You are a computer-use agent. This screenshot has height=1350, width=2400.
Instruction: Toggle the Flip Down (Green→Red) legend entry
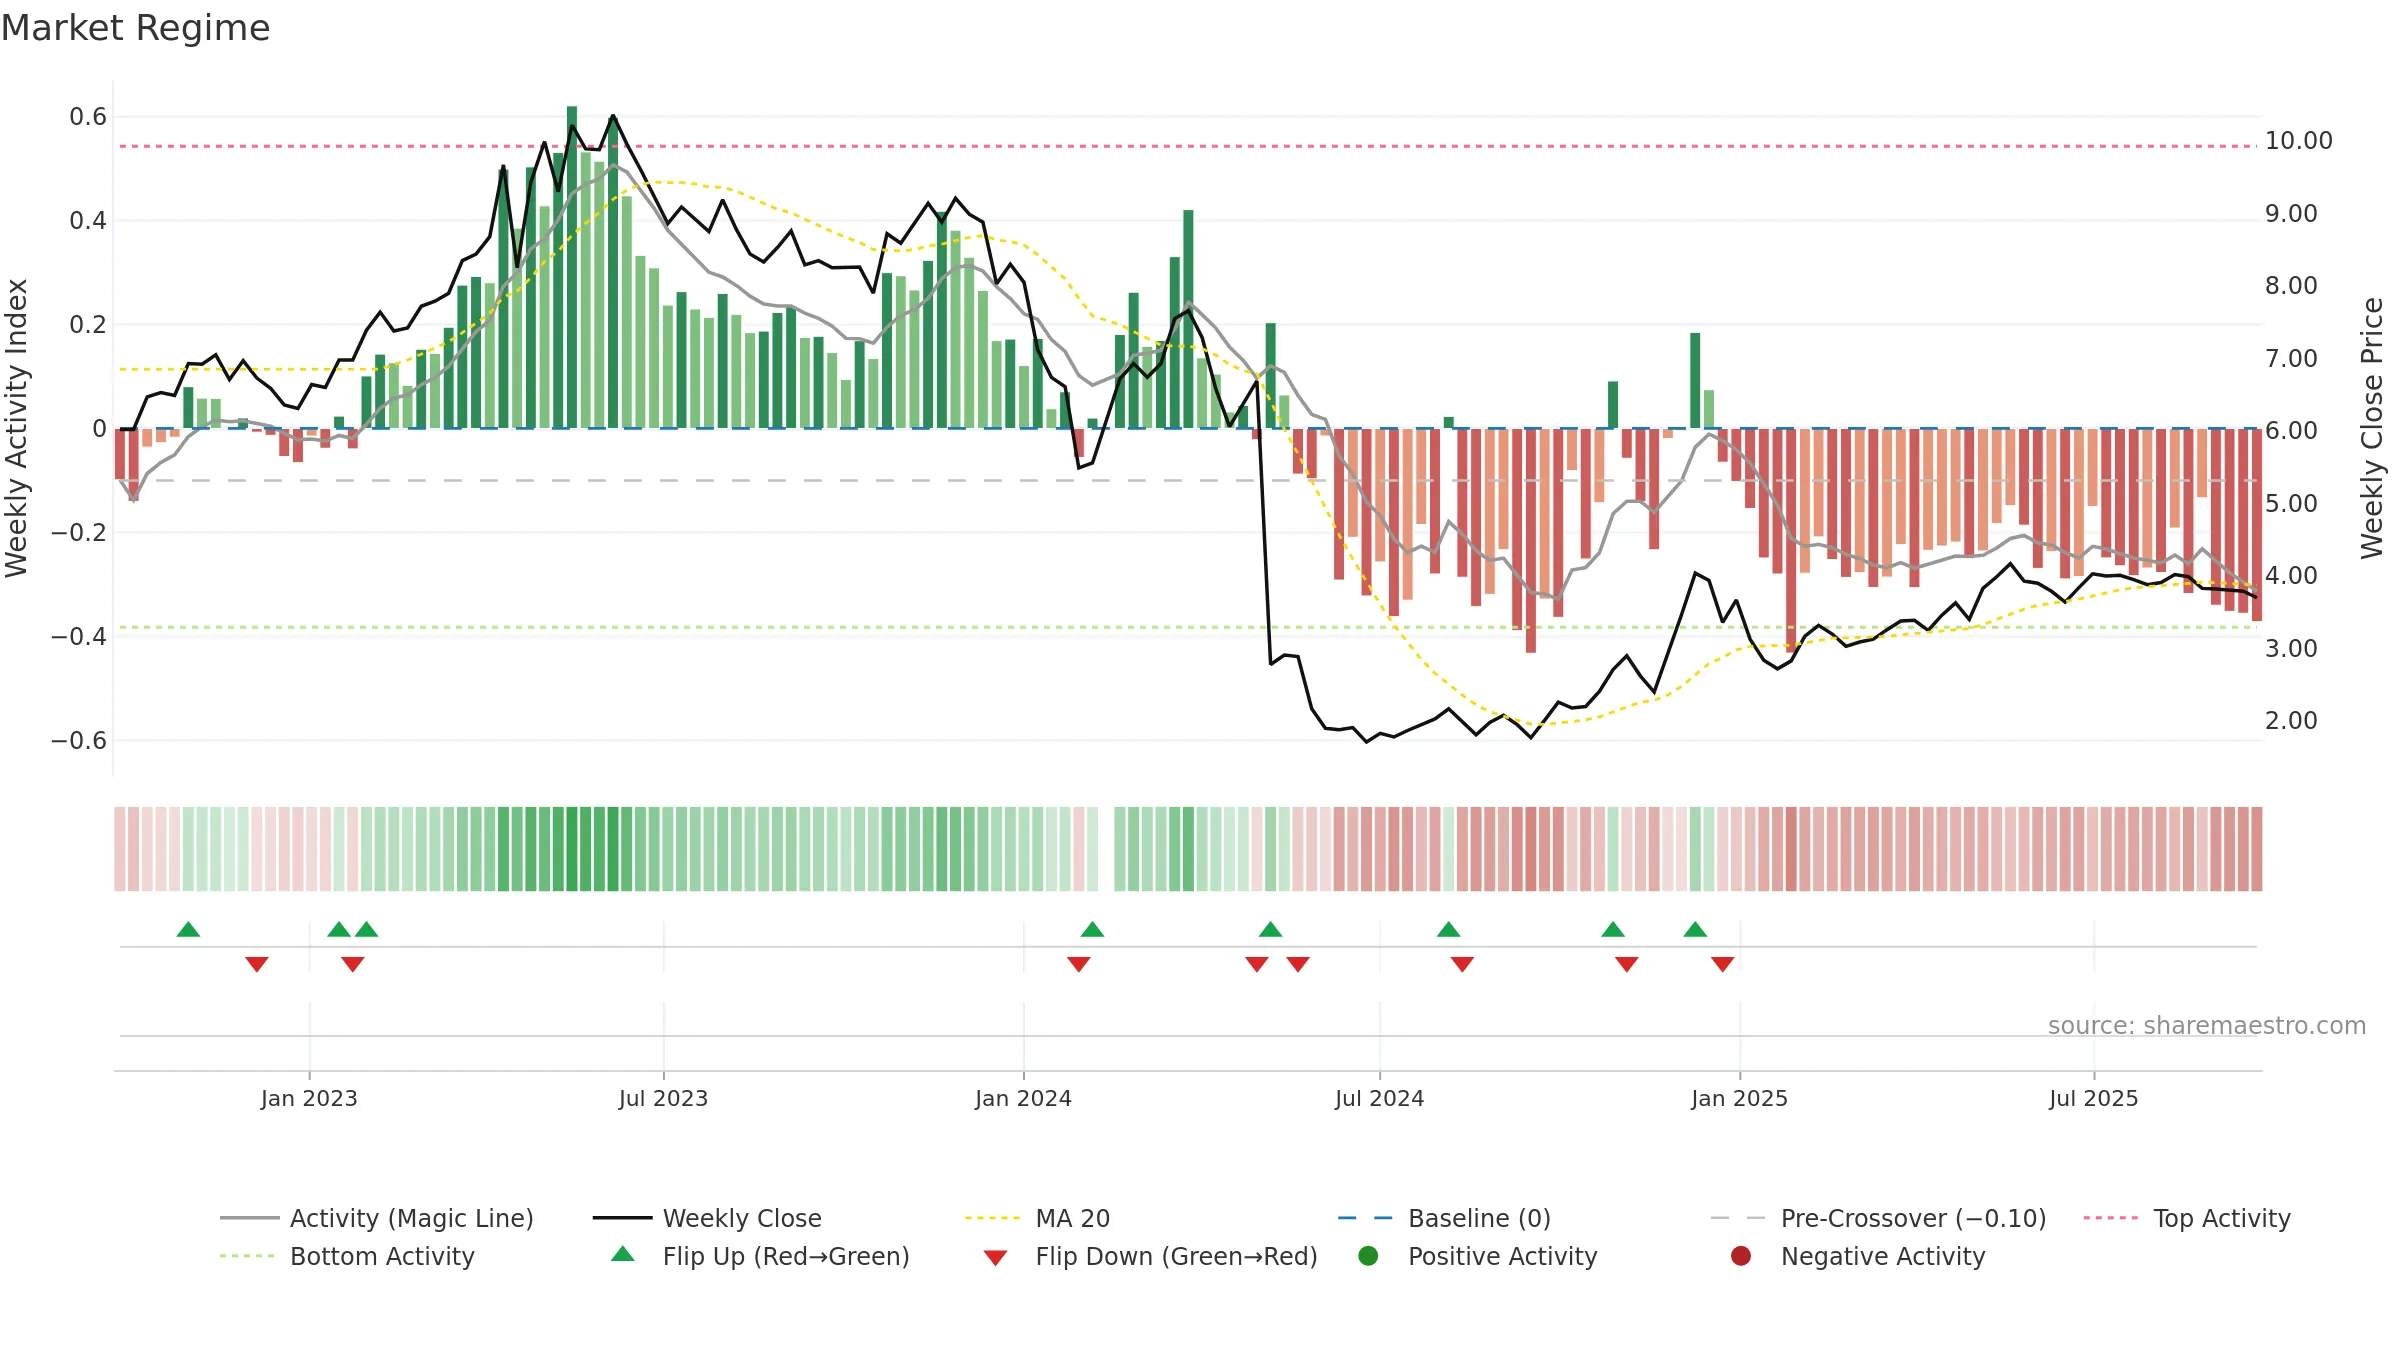click(1150, 1256)
